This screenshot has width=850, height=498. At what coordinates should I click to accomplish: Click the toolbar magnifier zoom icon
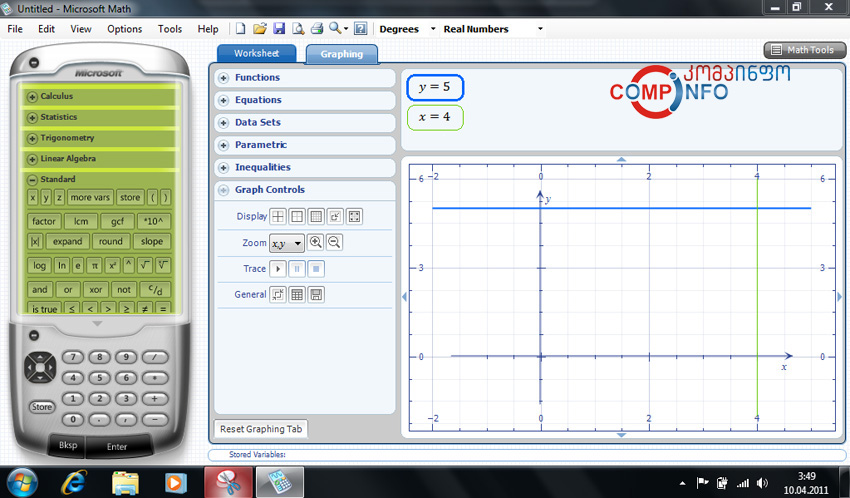click(336, 28)
